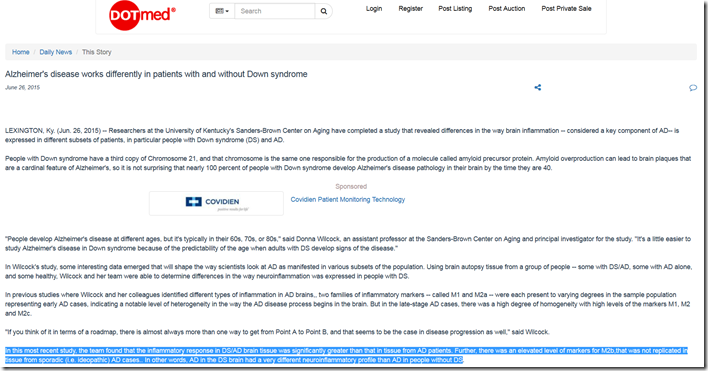Open Covidien Patient Monitoring Technology link

point(348,199)
